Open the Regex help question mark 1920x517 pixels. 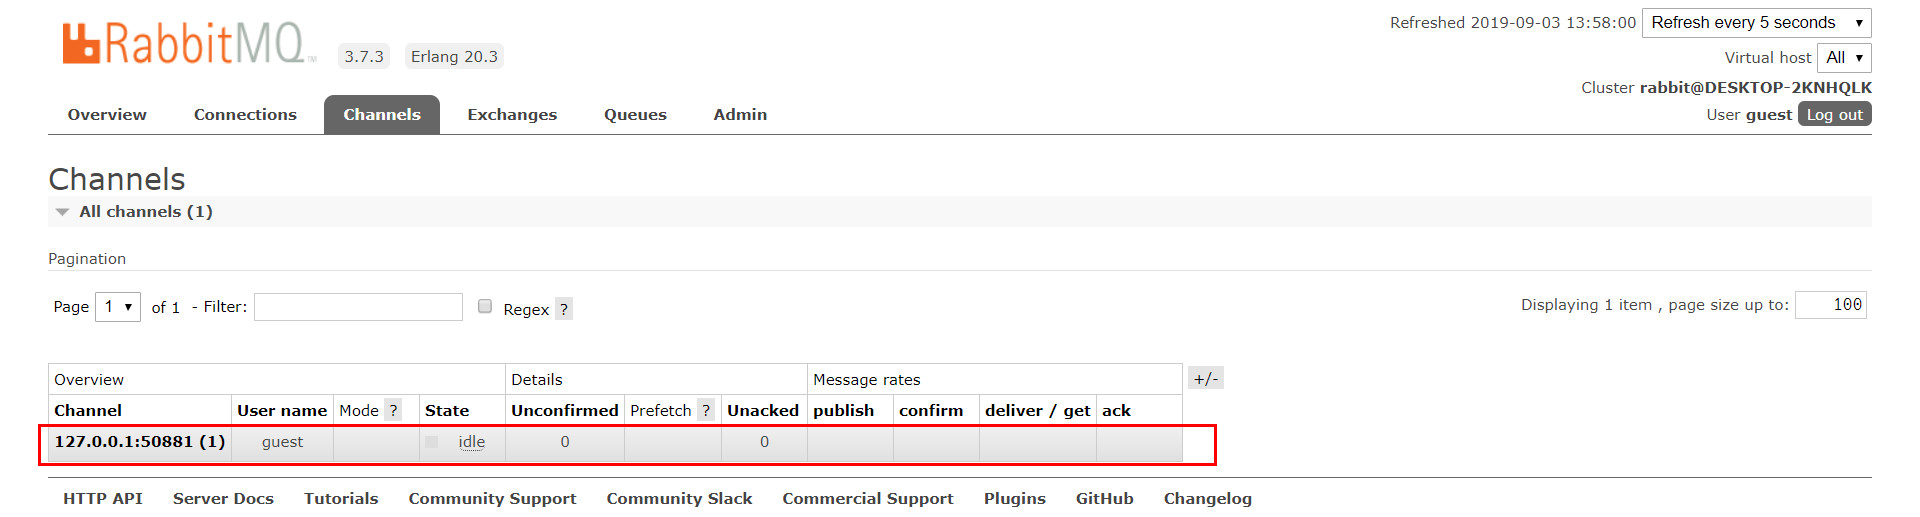[x=564, y=310]
